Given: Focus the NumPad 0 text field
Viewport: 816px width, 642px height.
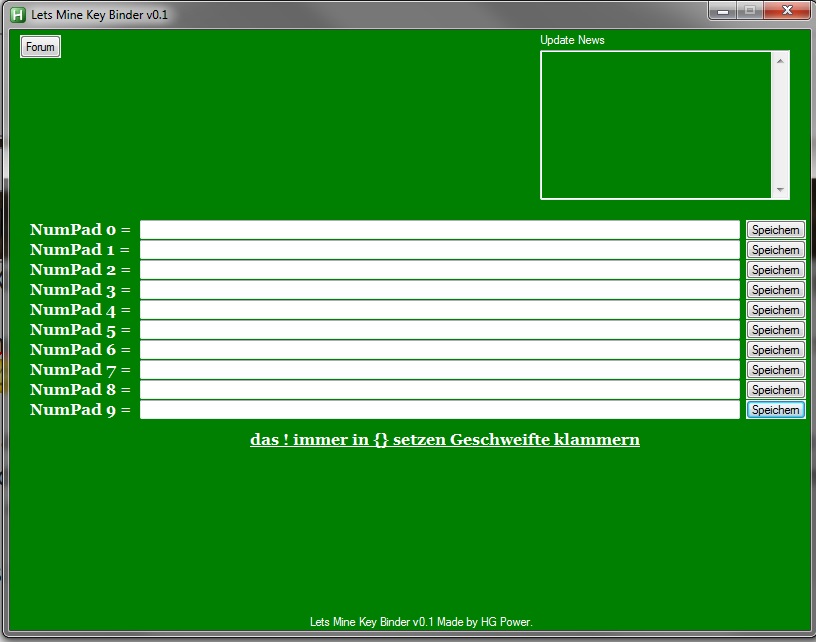Looking at the screenshot, I should 439,230.
